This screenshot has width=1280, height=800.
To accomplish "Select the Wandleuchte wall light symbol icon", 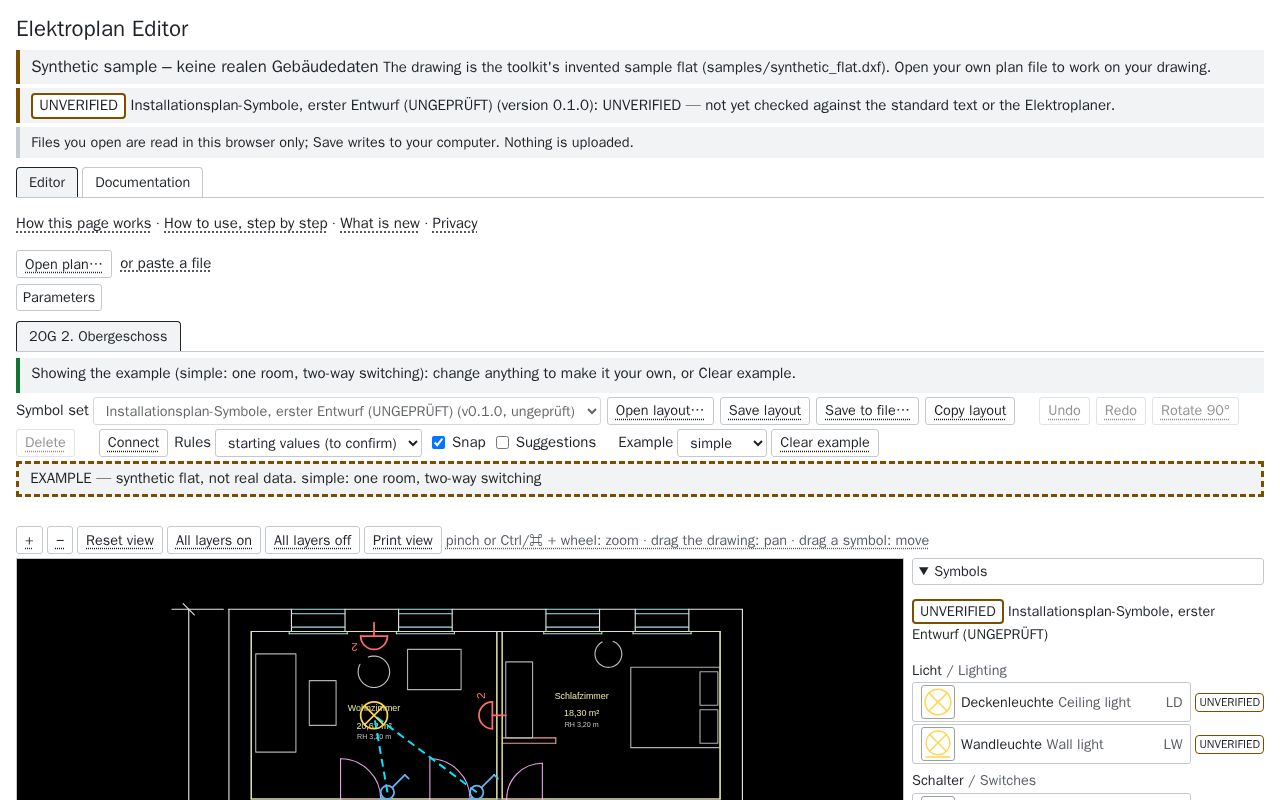I will click(938, 744).
